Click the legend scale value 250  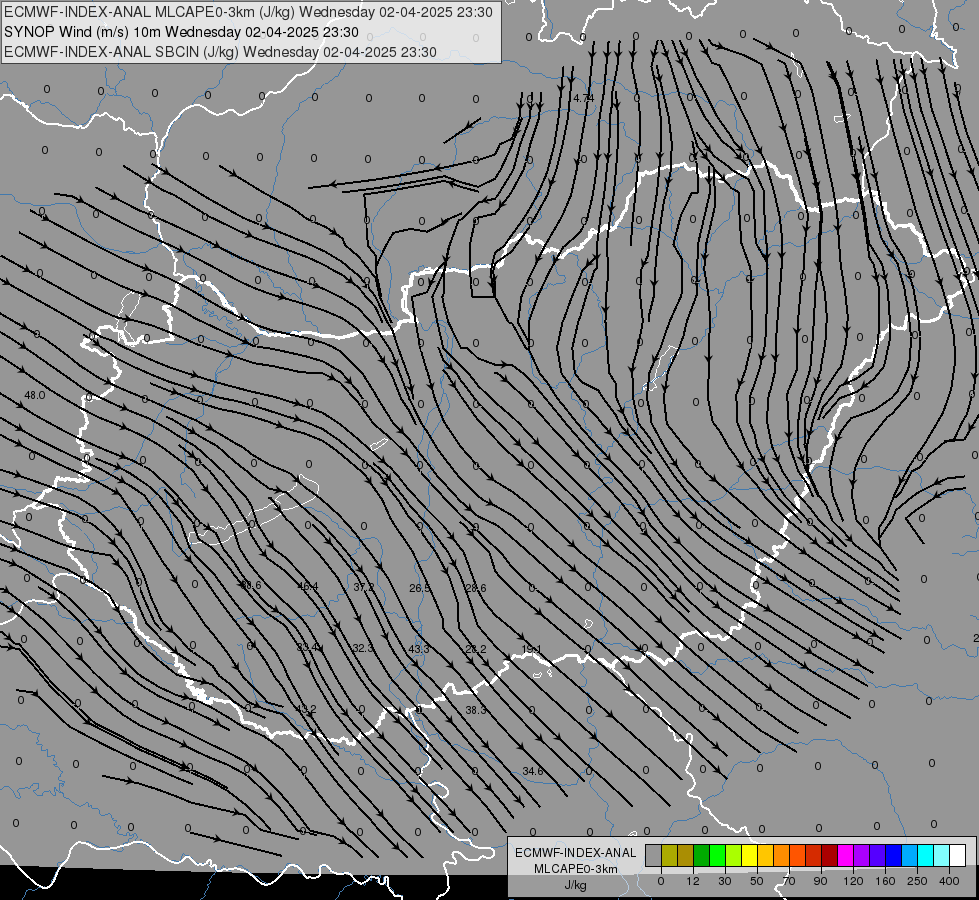tap(917, 881)
